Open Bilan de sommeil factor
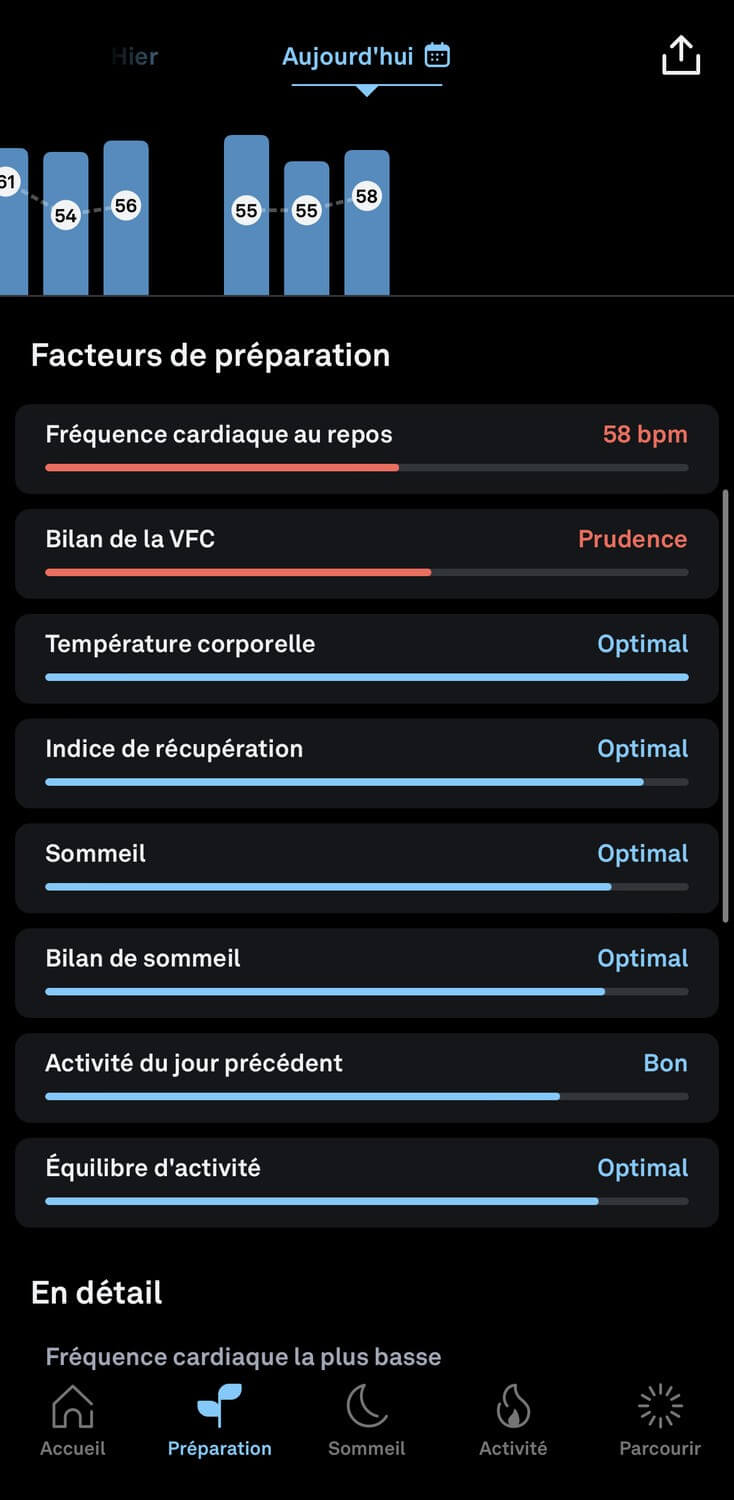Image resolution: width=734 pixels, height=1500 pixels. (367, 973)
